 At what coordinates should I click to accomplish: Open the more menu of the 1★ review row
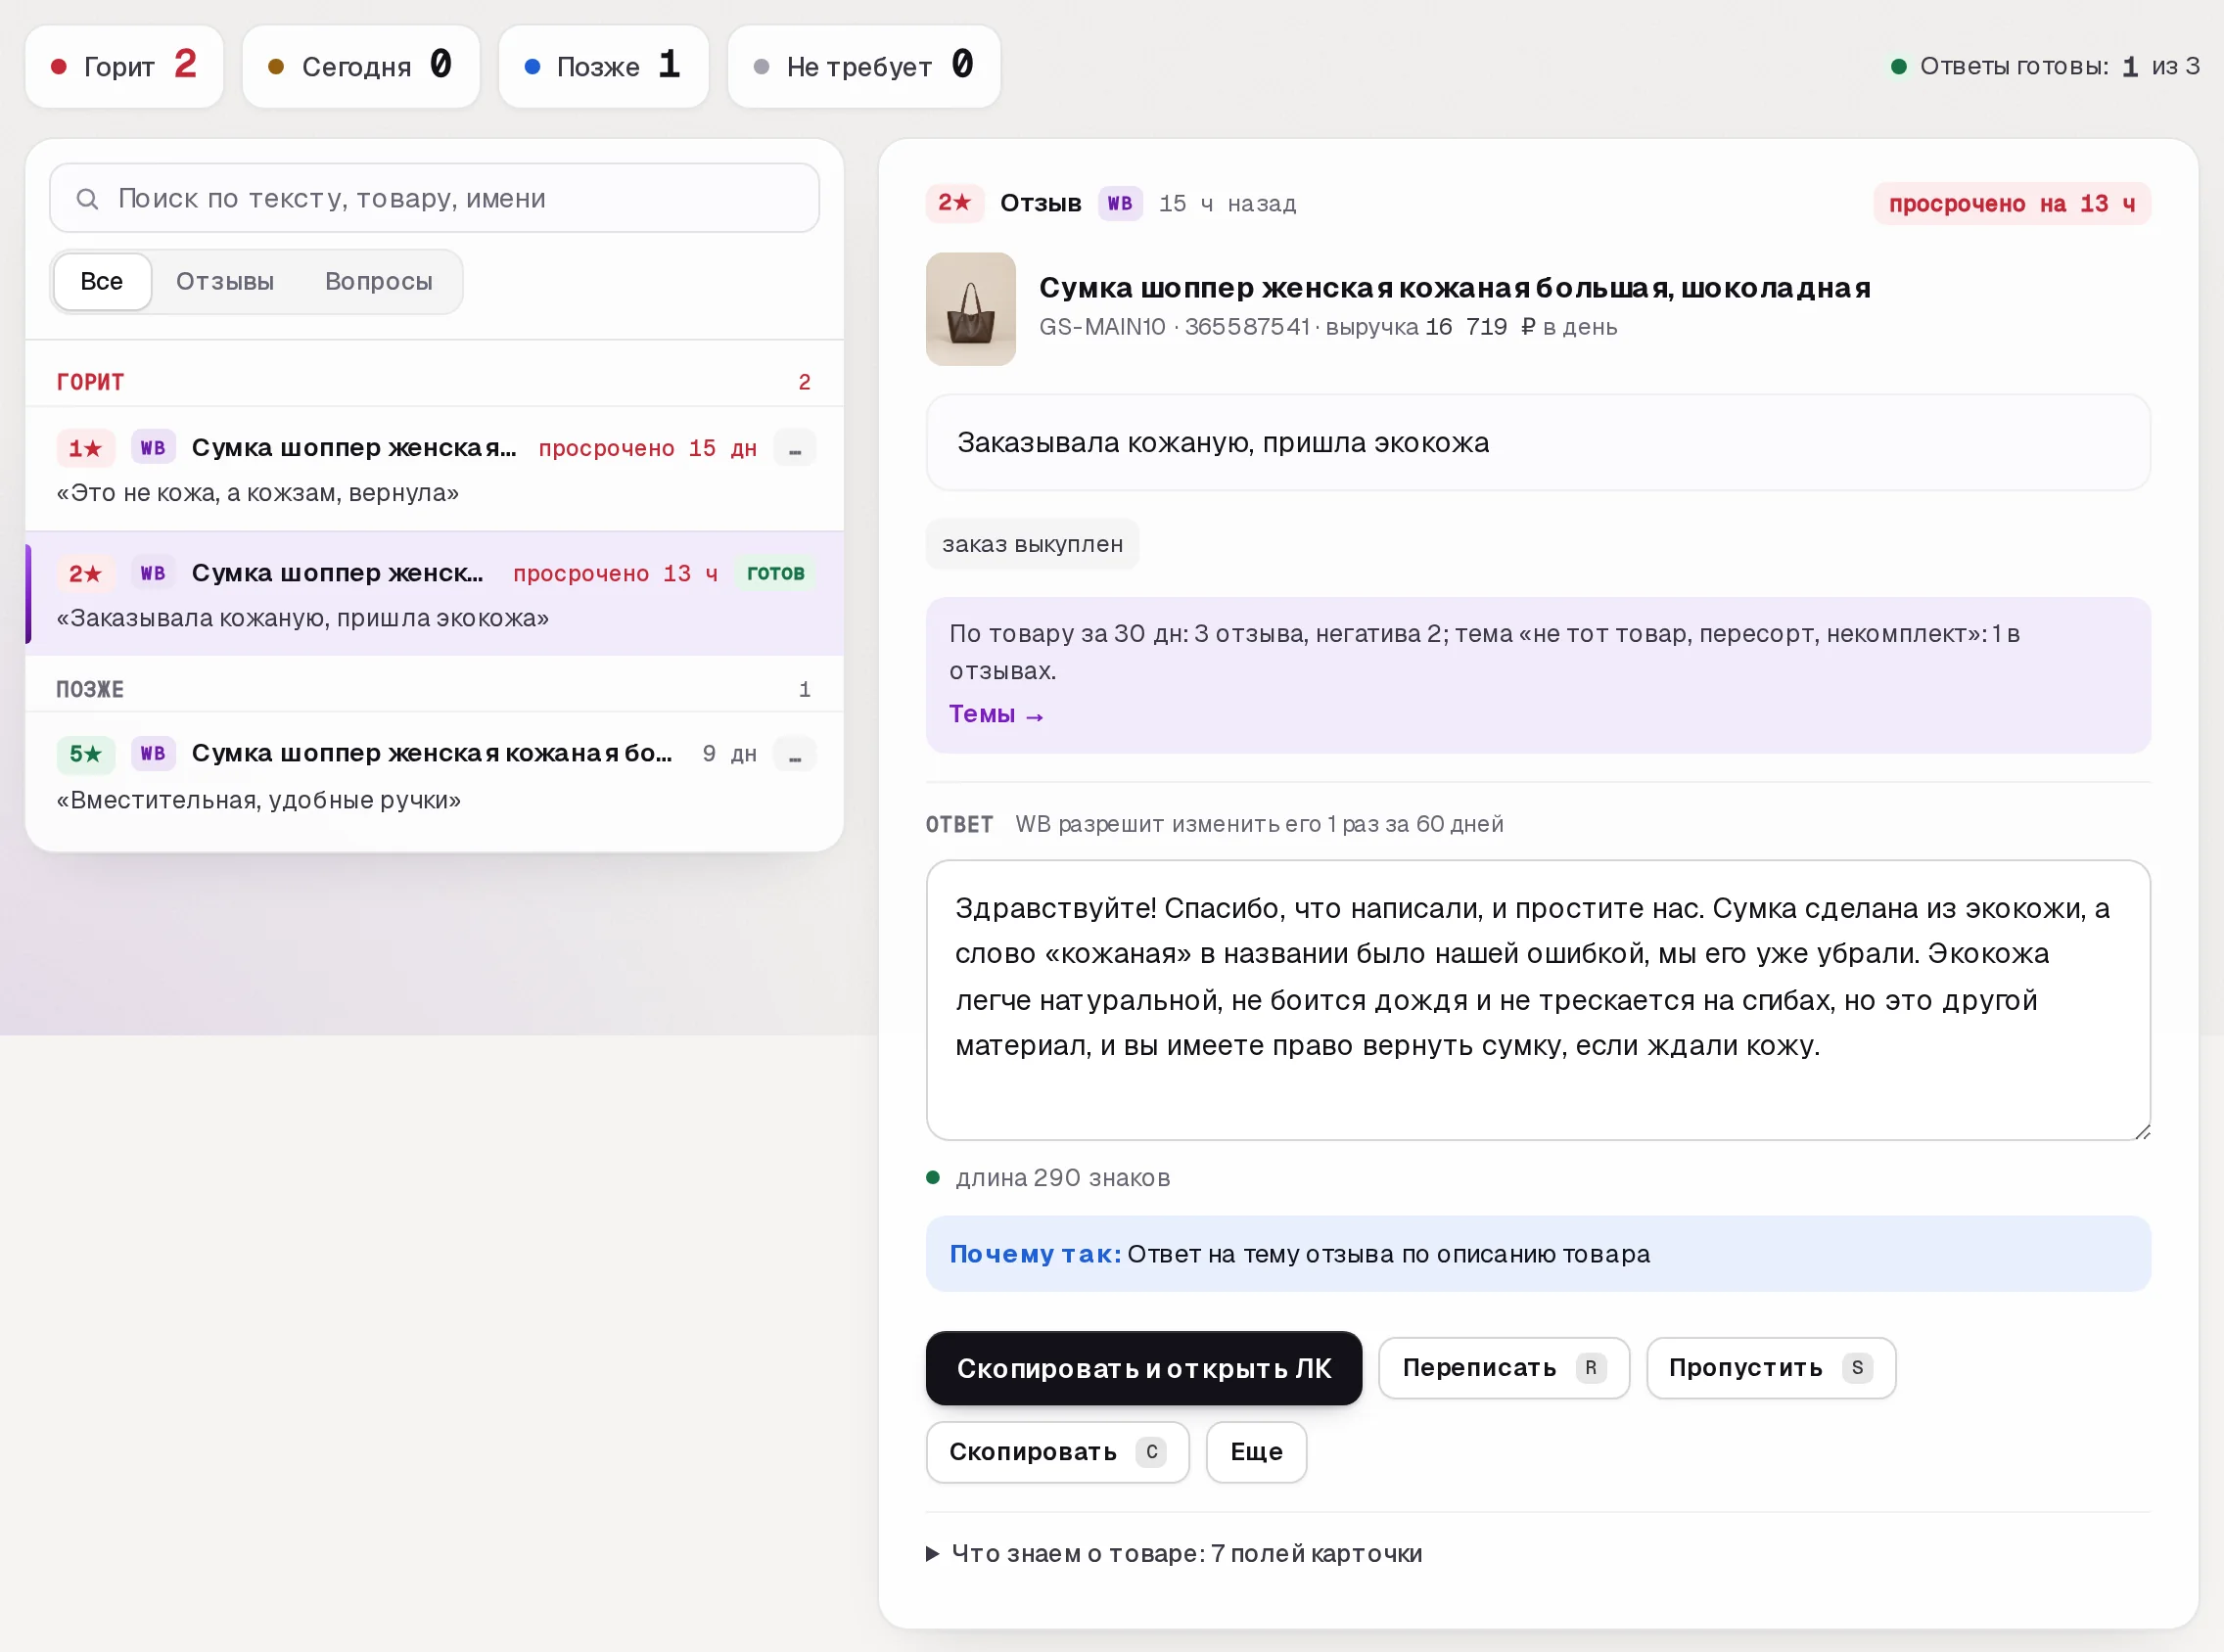(x=795, y=448)
